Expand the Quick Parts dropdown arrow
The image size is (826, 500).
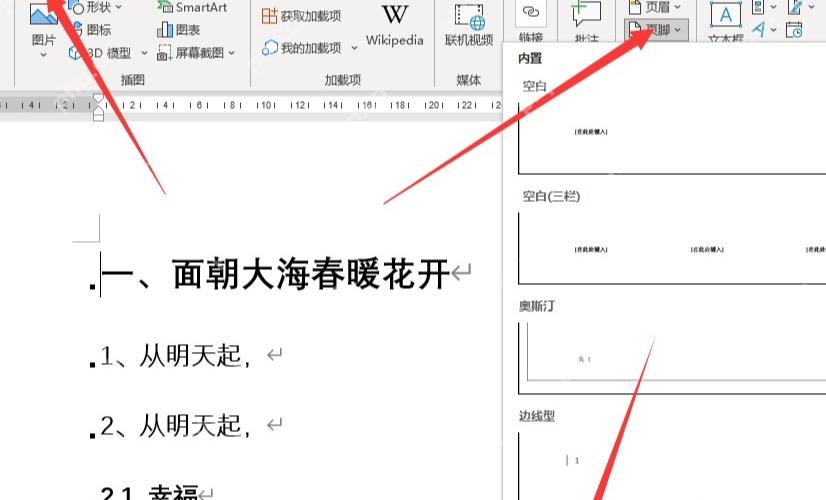point(773,7)
